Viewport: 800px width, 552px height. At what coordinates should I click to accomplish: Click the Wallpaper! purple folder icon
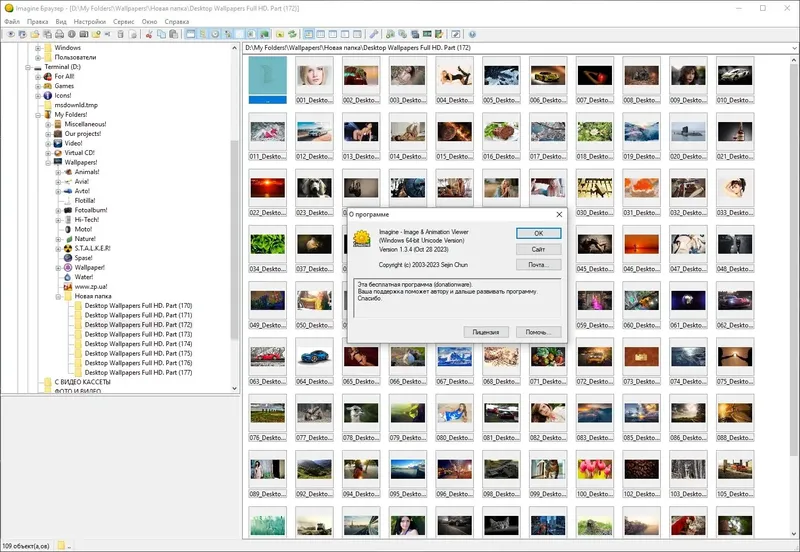[68, 267]
